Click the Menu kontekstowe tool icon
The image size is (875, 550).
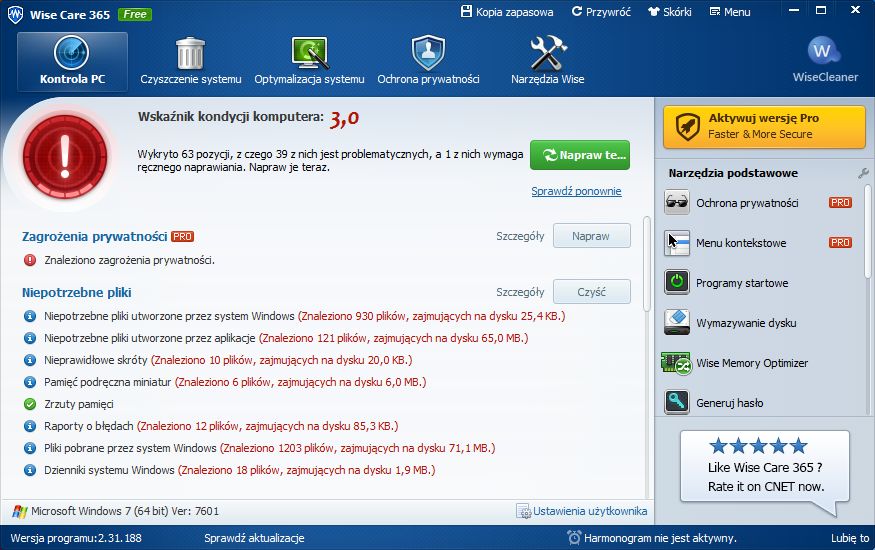click(676, 243)
